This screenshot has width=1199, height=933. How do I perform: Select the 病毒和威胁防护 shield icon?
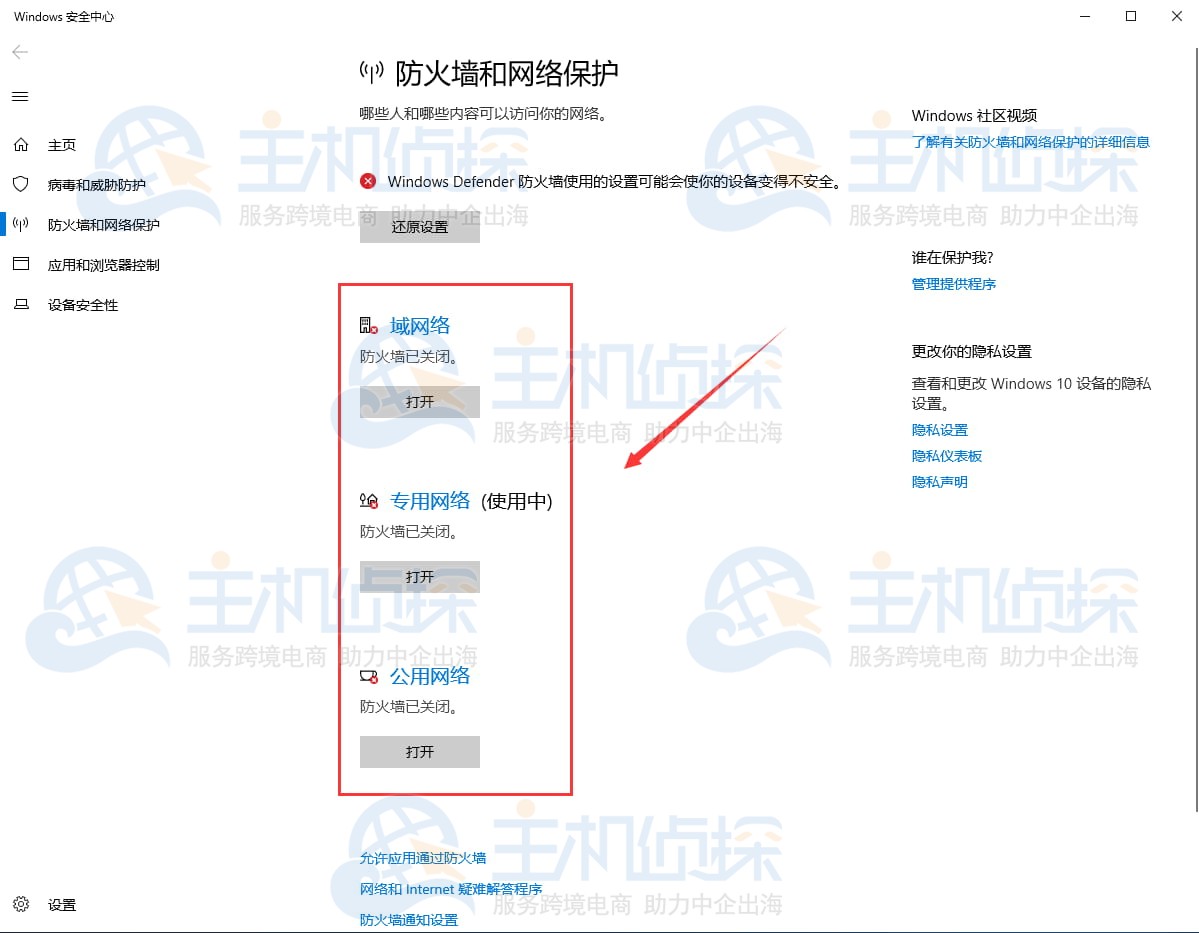pos(20,184)
